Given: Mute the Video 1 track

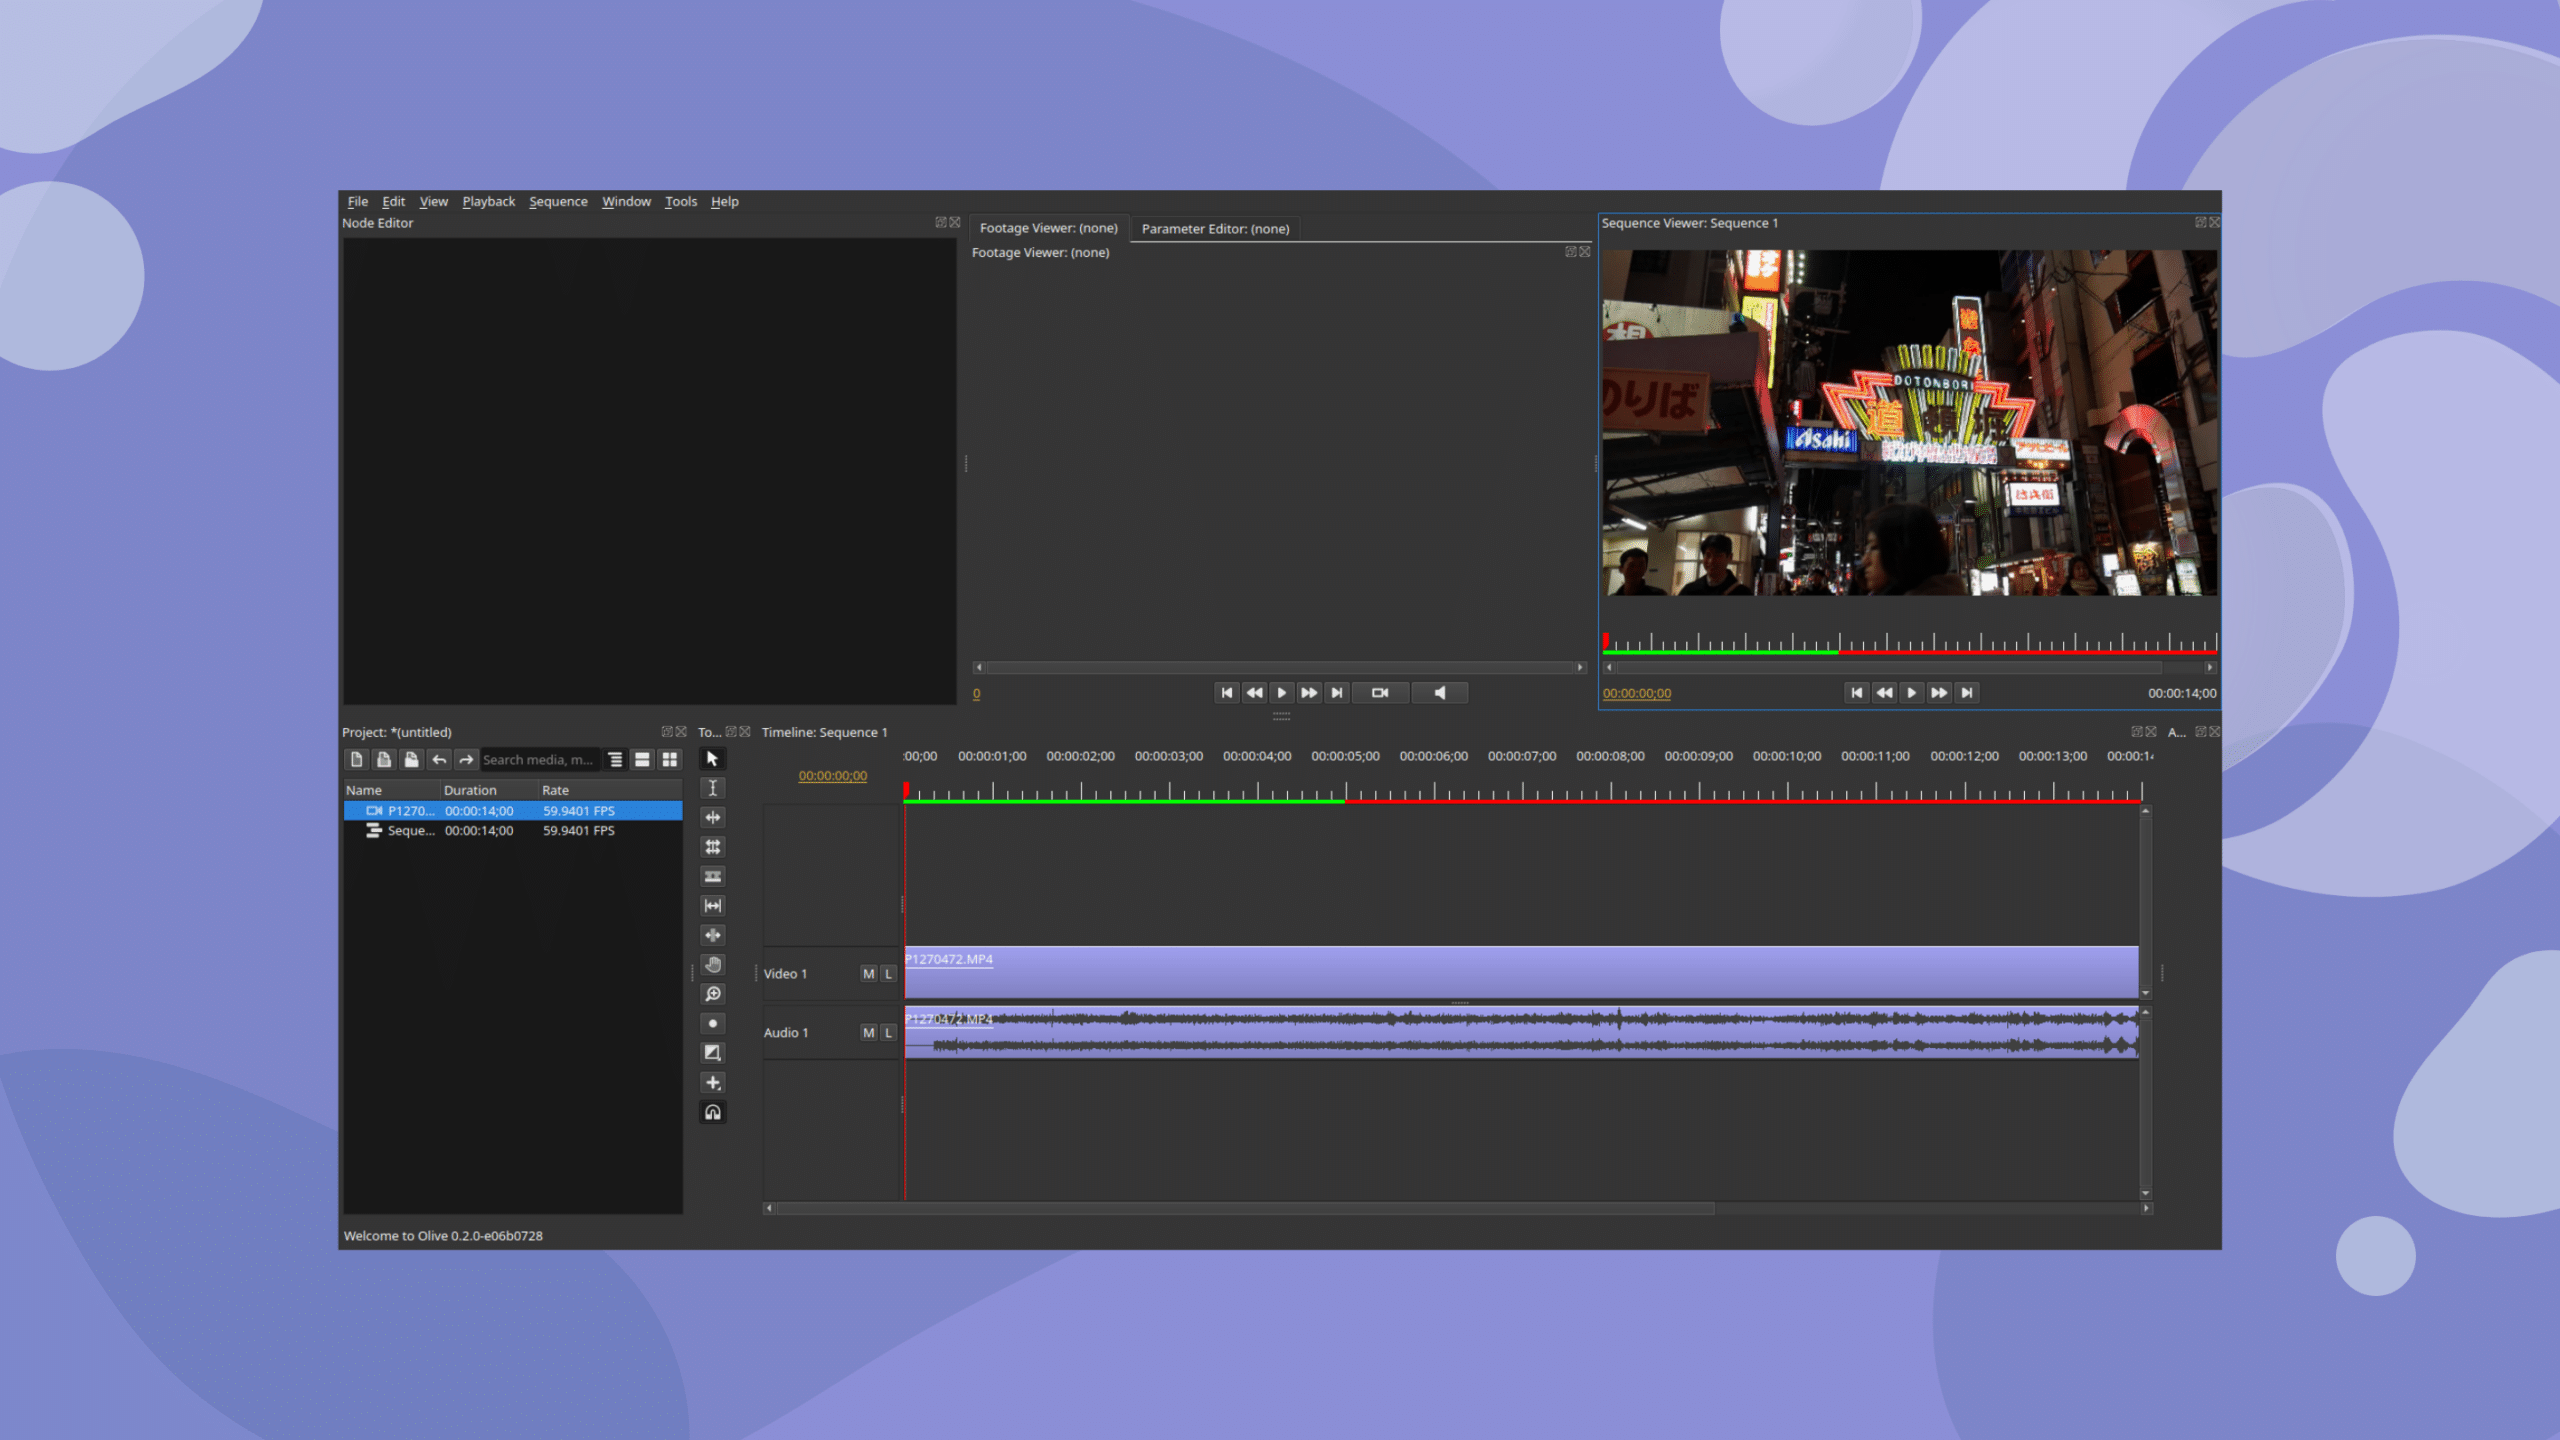Looking at the screenshot, I should point(868,974).
